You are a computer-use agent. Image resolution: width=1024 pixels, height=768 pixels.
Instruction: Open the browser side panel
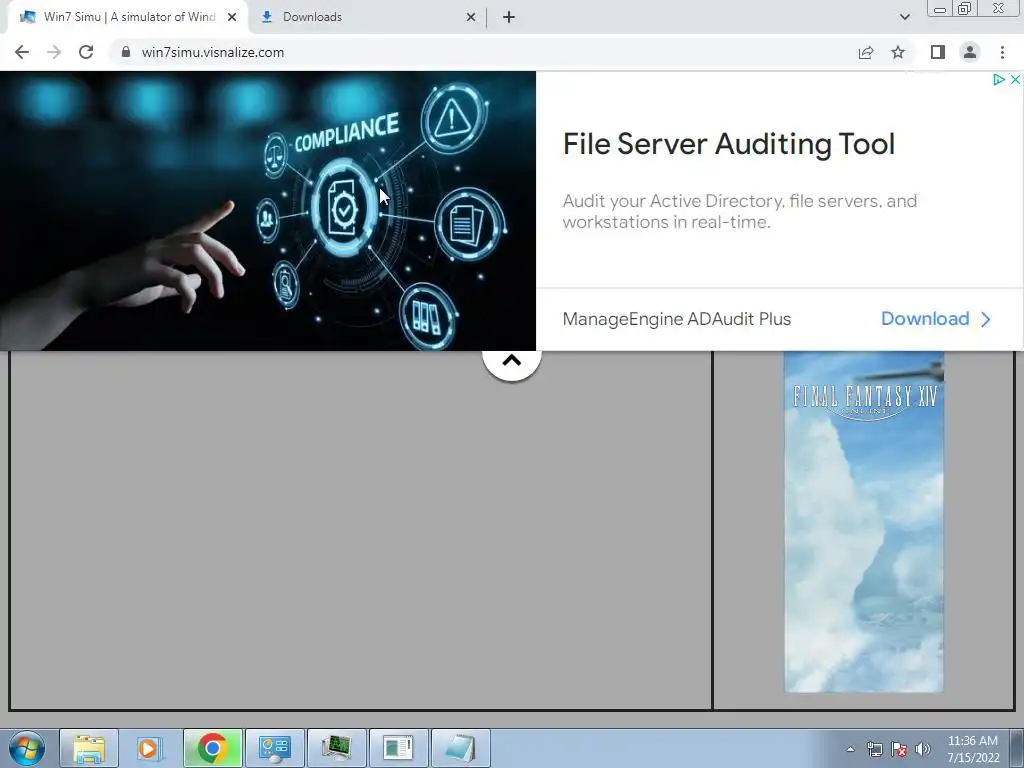(x=938, y=52)
